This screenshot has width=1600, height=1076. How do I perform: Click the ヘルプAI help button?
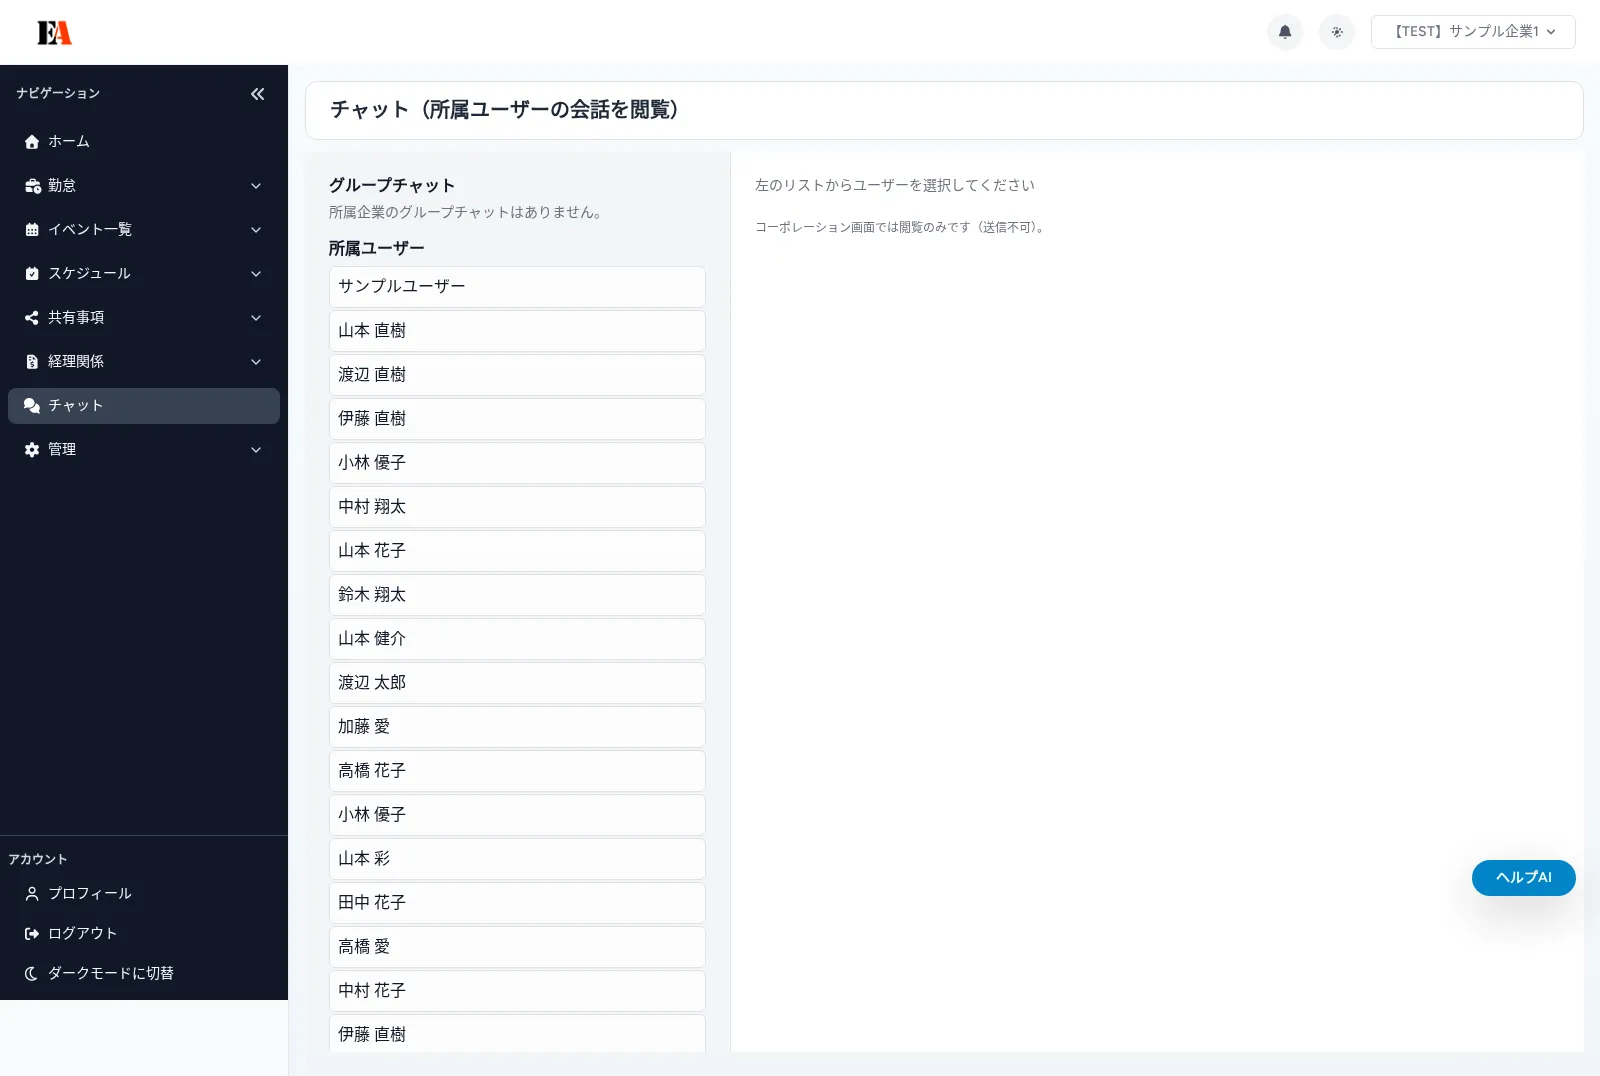1522,877
